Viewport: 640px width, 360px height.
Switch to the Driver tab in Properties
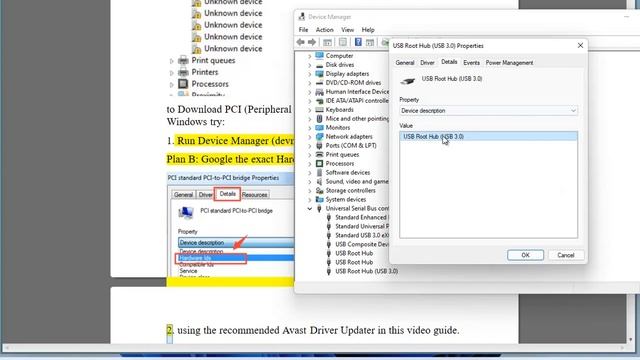tap(427, 63)
